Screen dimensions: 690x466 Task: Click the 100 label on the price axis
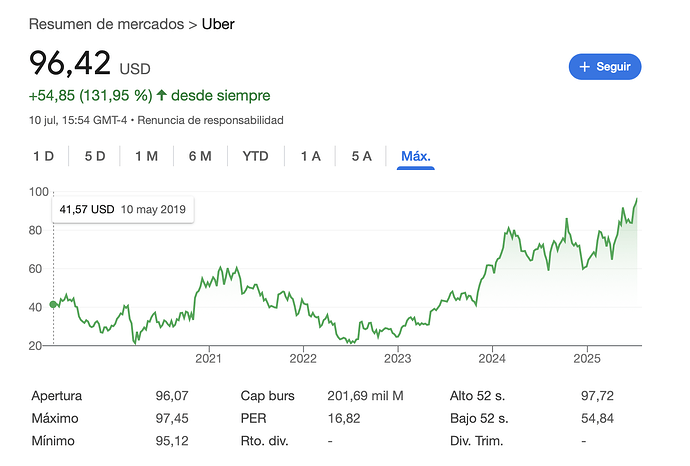39,192
